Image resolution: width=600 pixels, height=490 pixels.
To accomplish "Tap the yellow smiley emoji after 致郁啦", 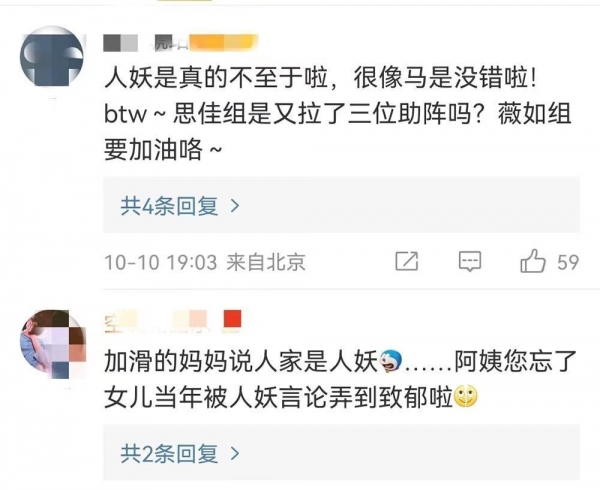I will pos(465,397).
